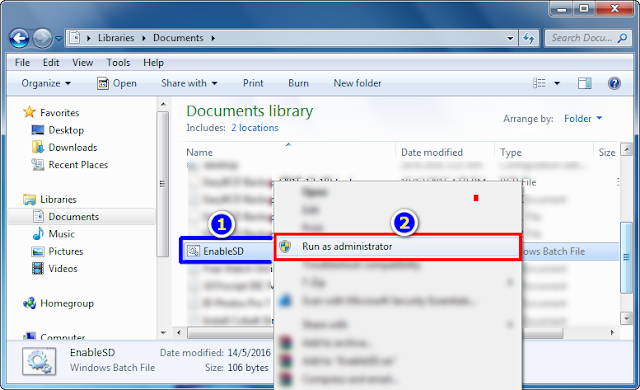
Task: Click the Documents breadcrumb in address bar
Action: pos(178,38)
